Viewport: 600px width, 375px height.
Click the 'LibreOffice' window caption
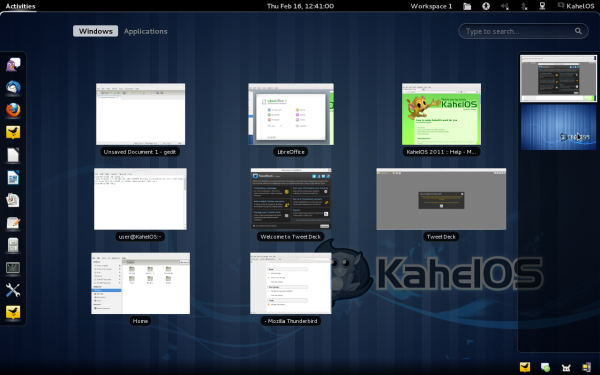tap(291, 152)
